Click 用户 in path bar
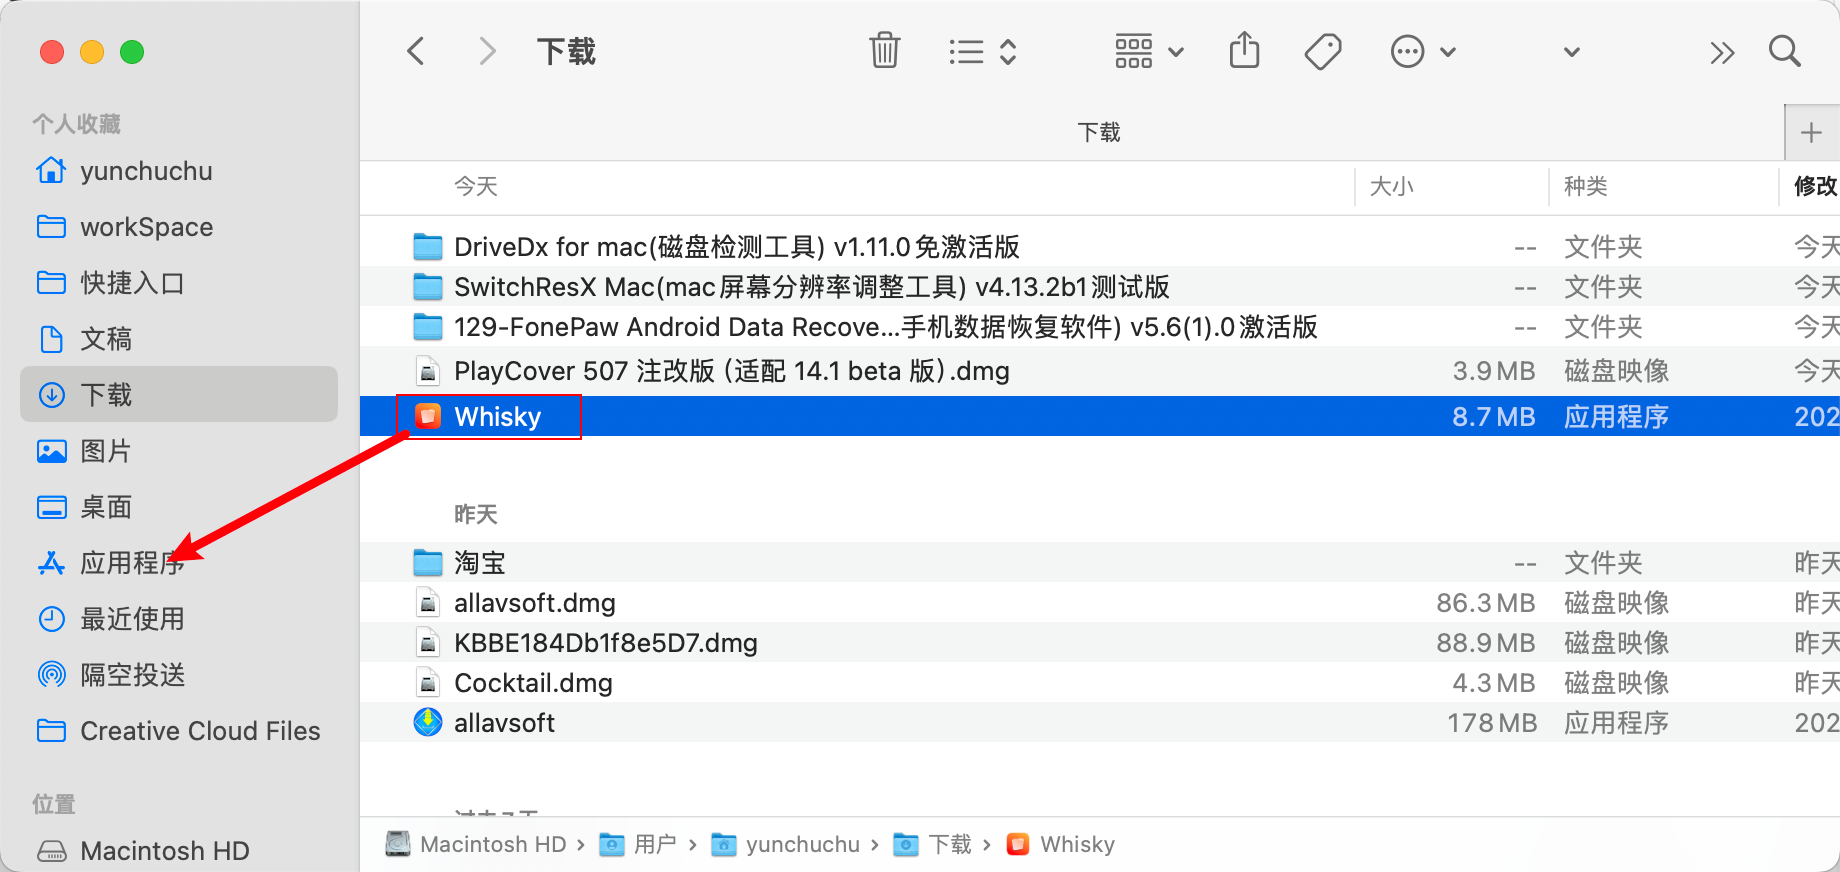This screenshot has height=872, width=1840. tap(639, 844)
